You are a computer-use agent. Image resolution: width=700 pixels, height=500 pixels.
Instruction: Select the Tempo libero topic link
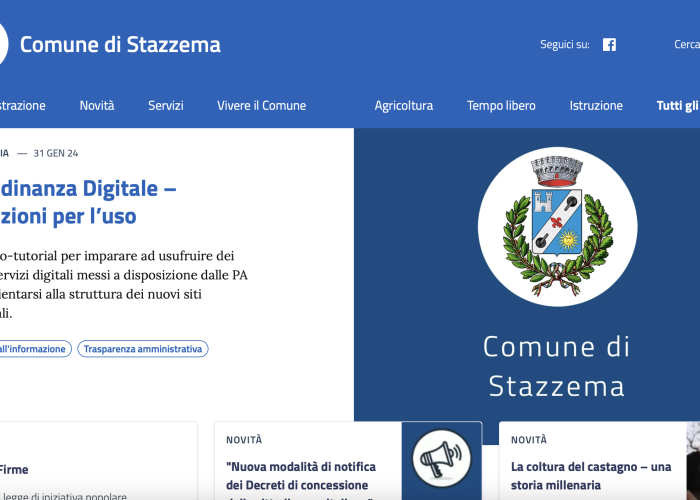tap(501, 106)
